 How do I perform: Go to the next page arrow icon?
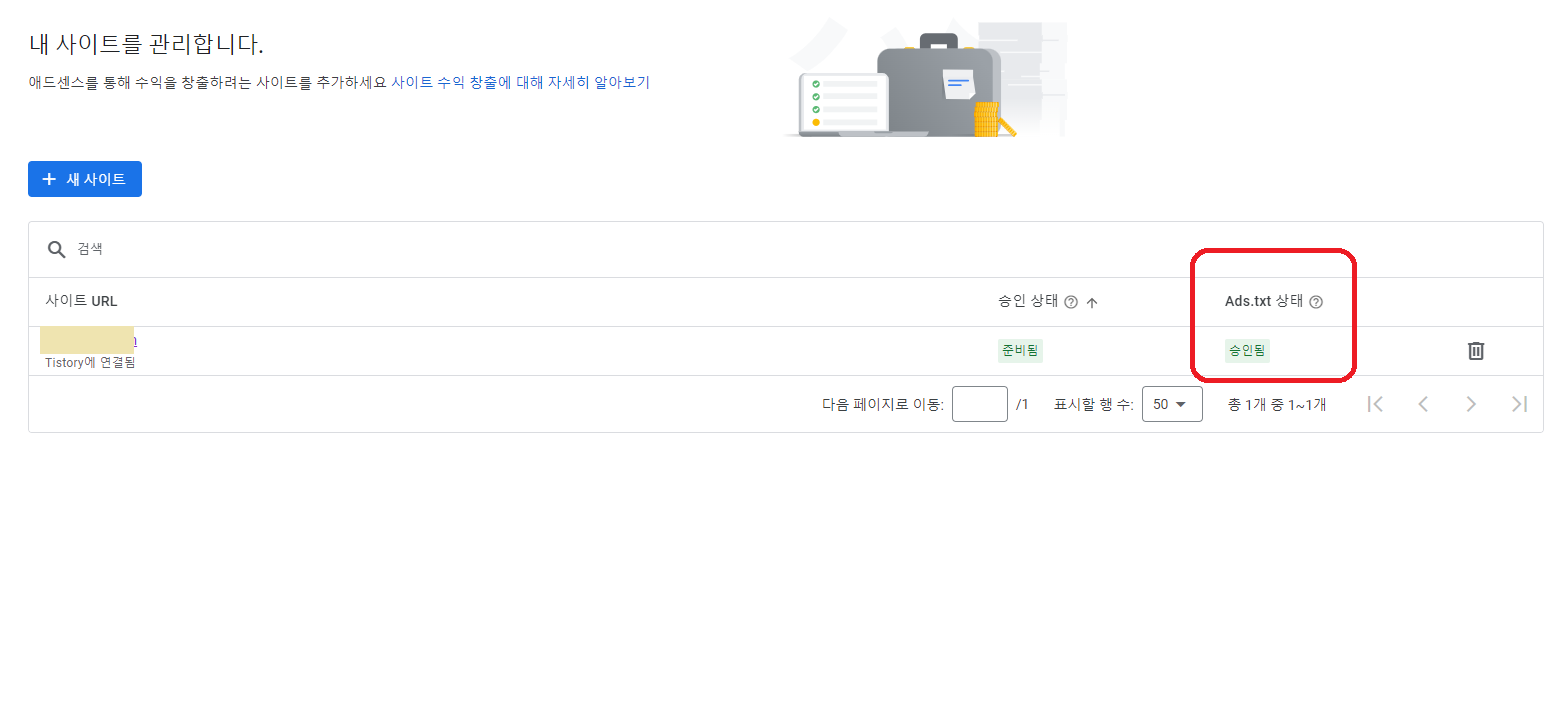[x=1471, y=403]
